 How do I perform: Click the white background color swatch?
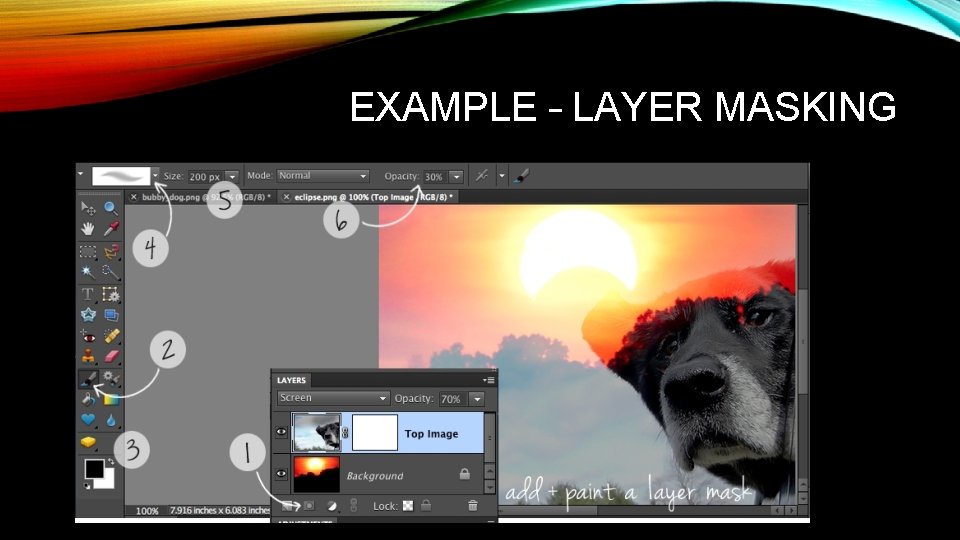(107, 481)
